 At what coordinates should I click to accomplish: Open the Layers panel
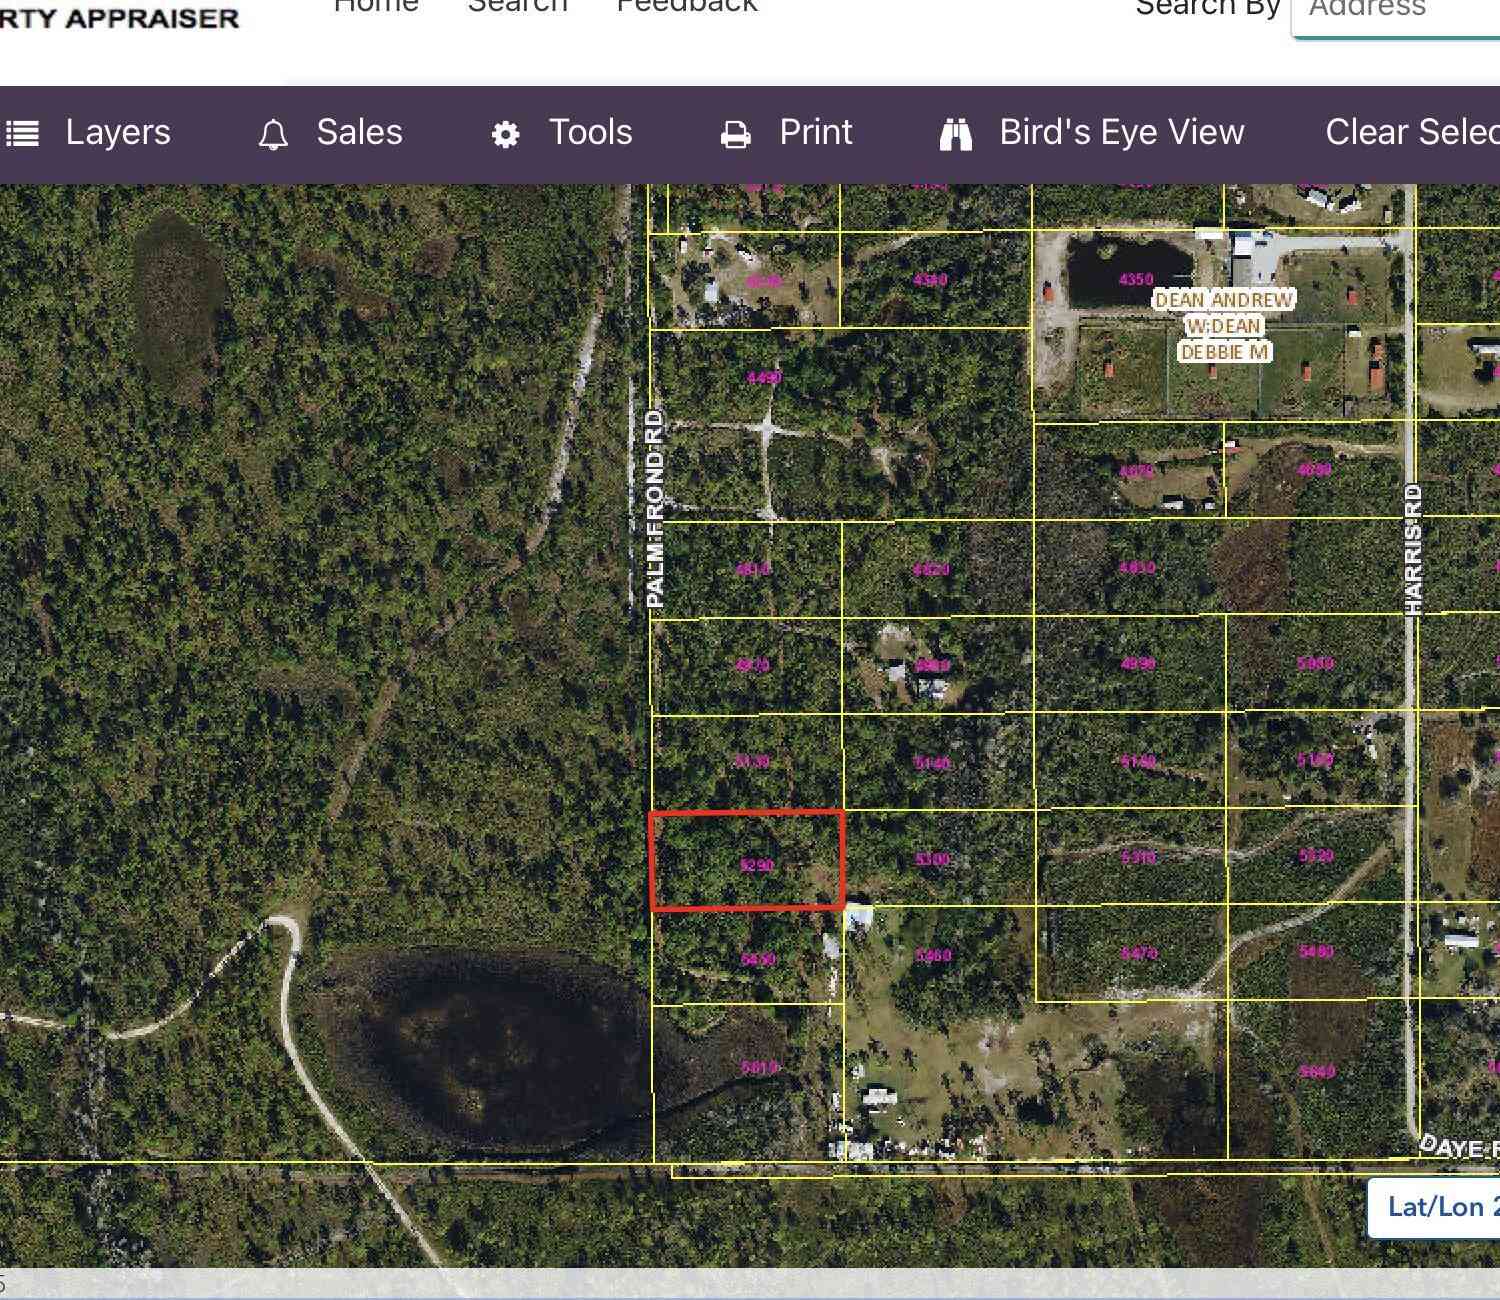[x=88, y=133]
